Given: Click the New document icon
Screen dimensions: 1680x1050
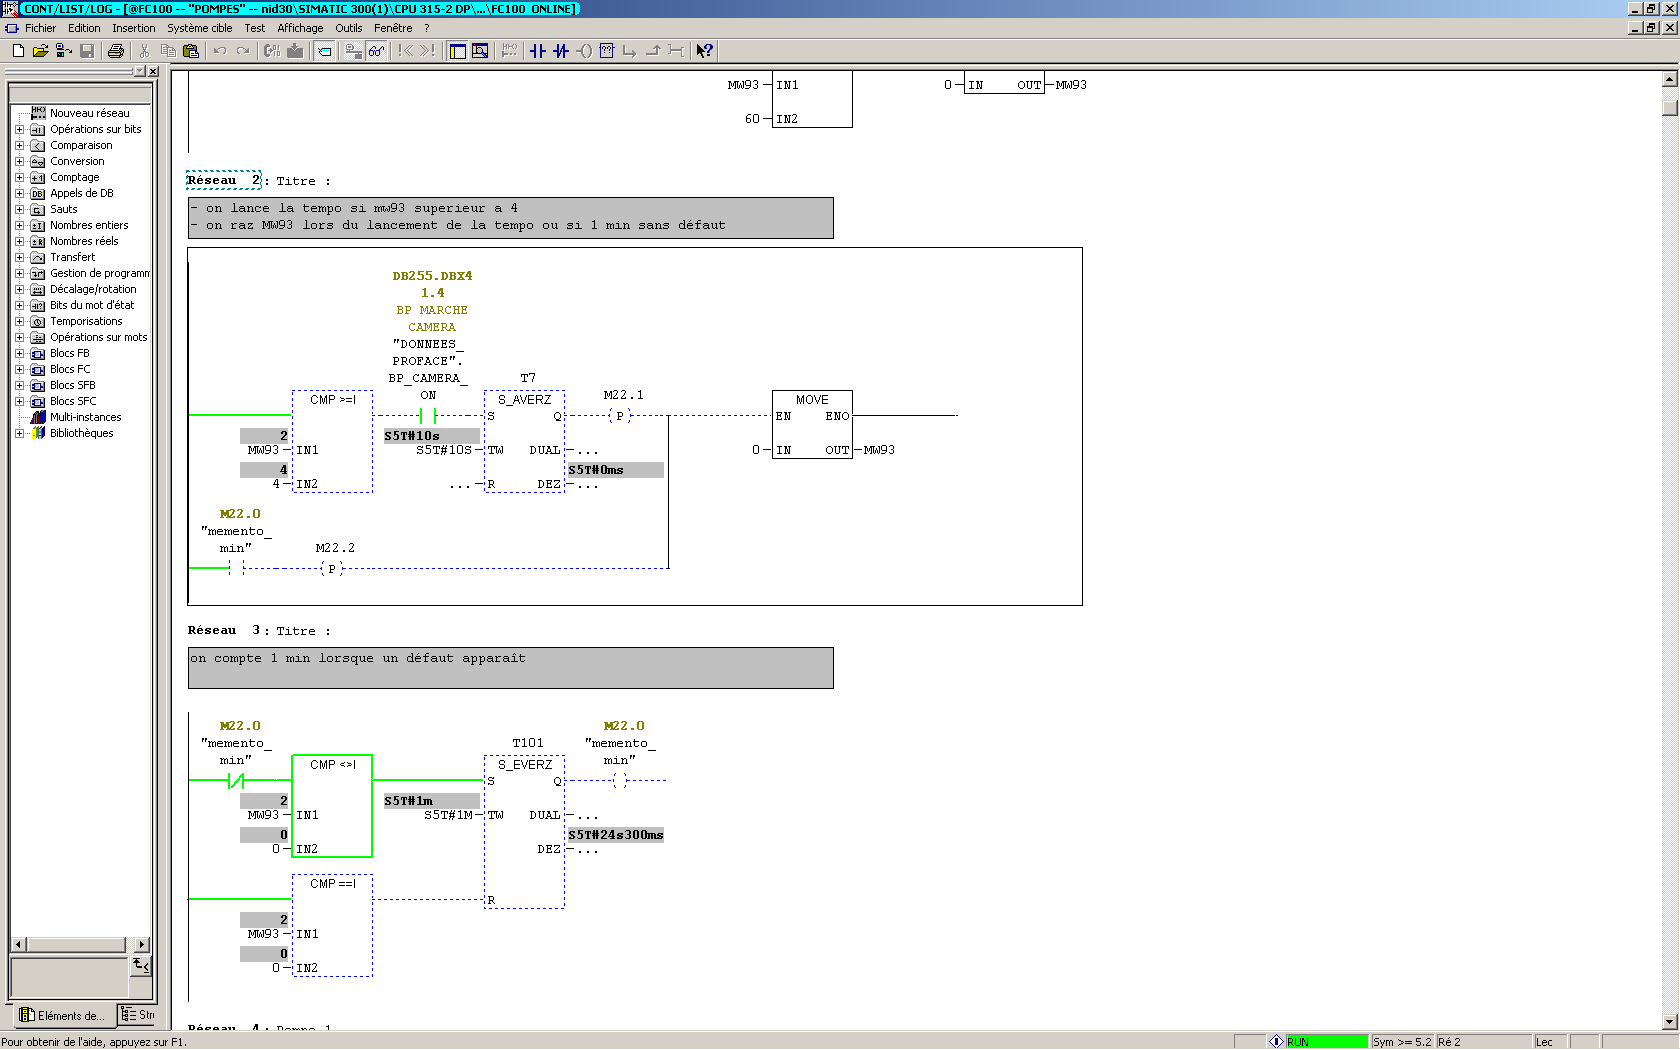Looking at the screenshot, I should coord(18,51).
